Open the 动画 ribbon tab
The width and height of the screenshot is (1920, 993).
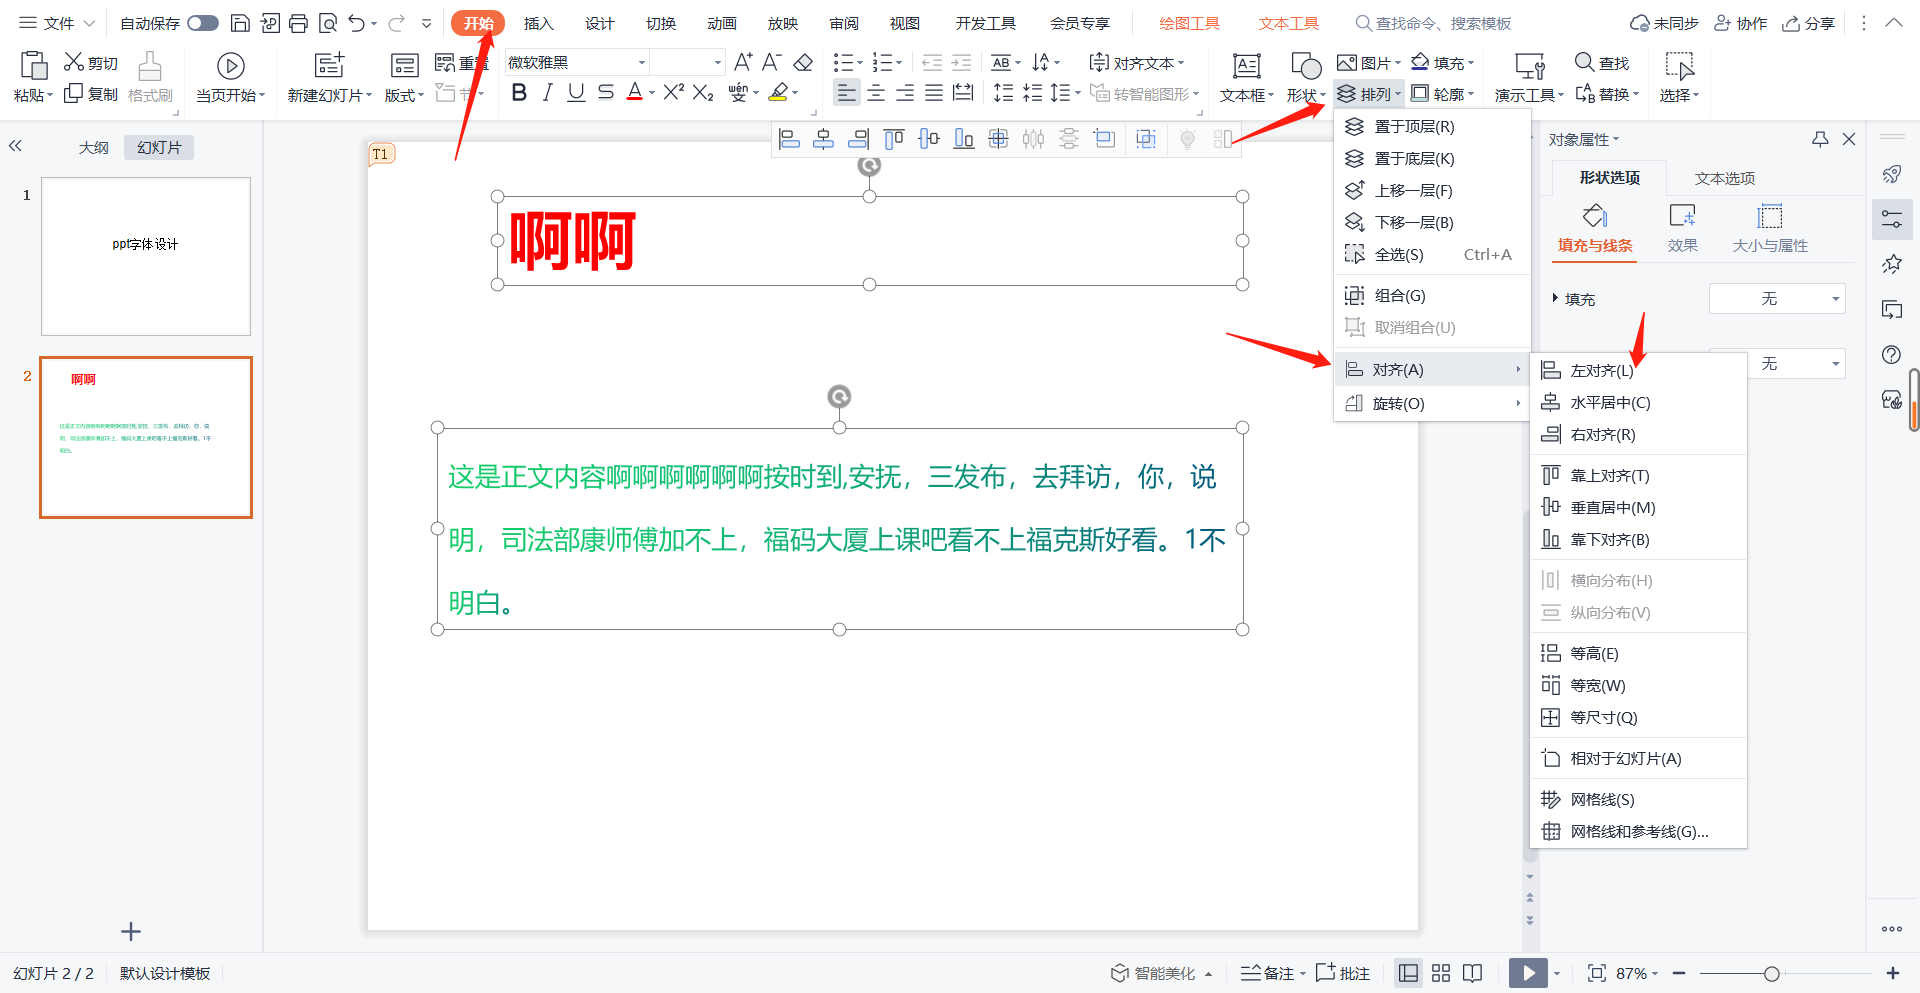[722, 23]
